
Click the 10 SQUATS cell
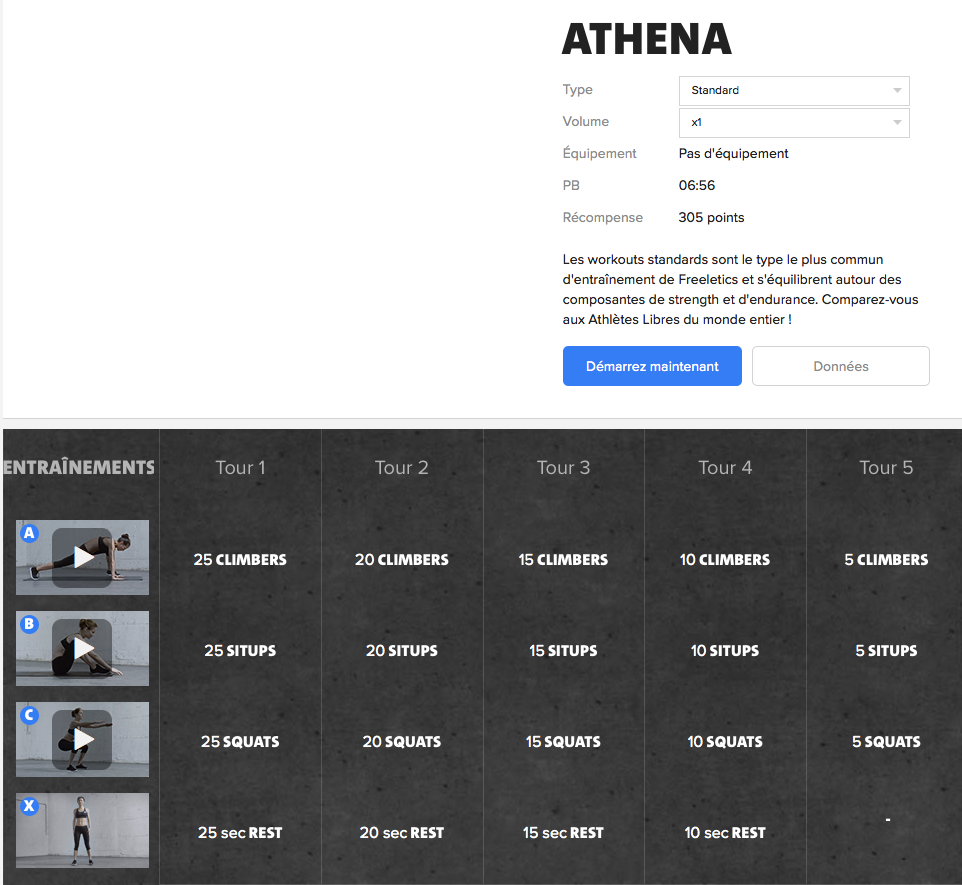[725, 741]
